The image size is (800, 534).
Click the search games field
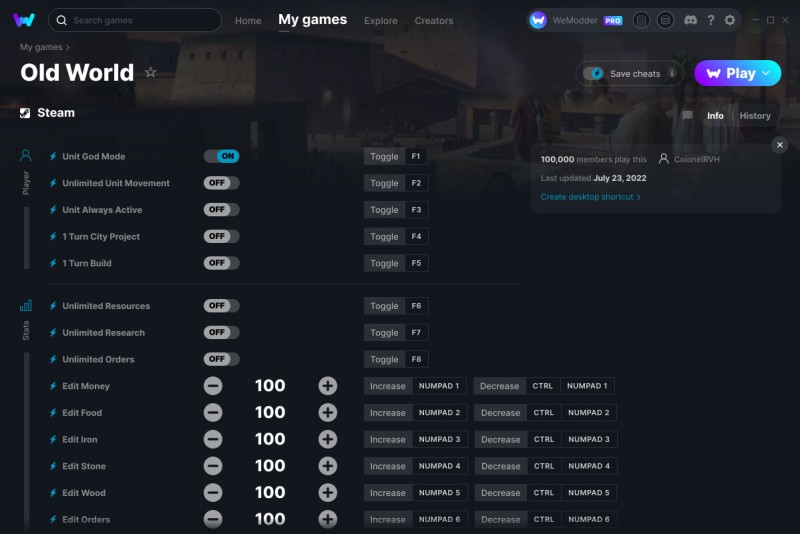135,20
